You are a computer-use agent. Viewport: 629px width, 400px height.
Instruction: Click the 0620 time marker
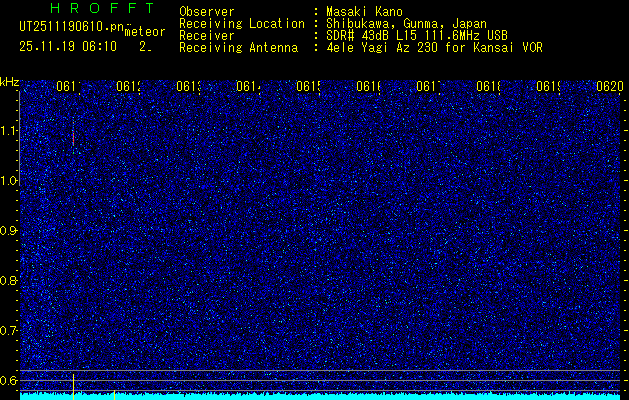tap(609, 87)
